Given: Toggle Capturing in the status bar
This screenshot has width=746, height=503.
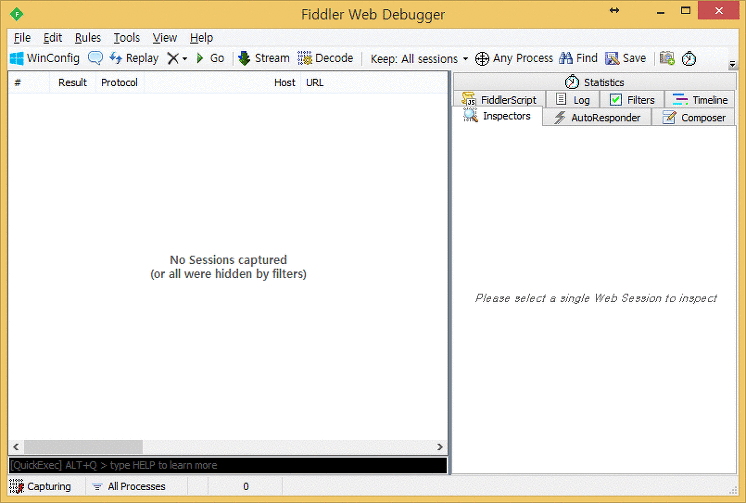Looking at the screenshot, I should tap(40, 486).
